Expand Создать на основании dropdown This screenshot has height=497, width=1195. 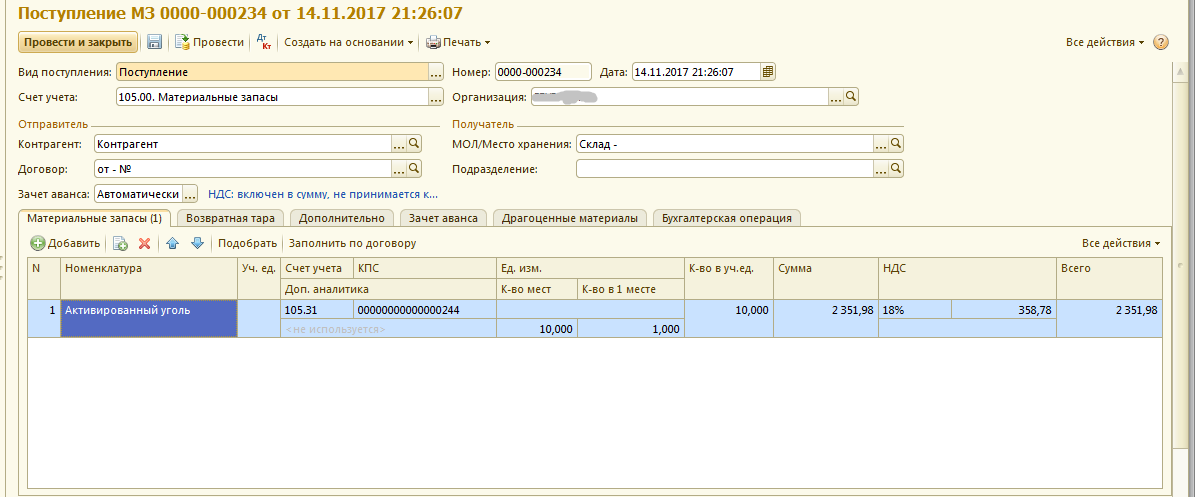(x=349, y=42)
